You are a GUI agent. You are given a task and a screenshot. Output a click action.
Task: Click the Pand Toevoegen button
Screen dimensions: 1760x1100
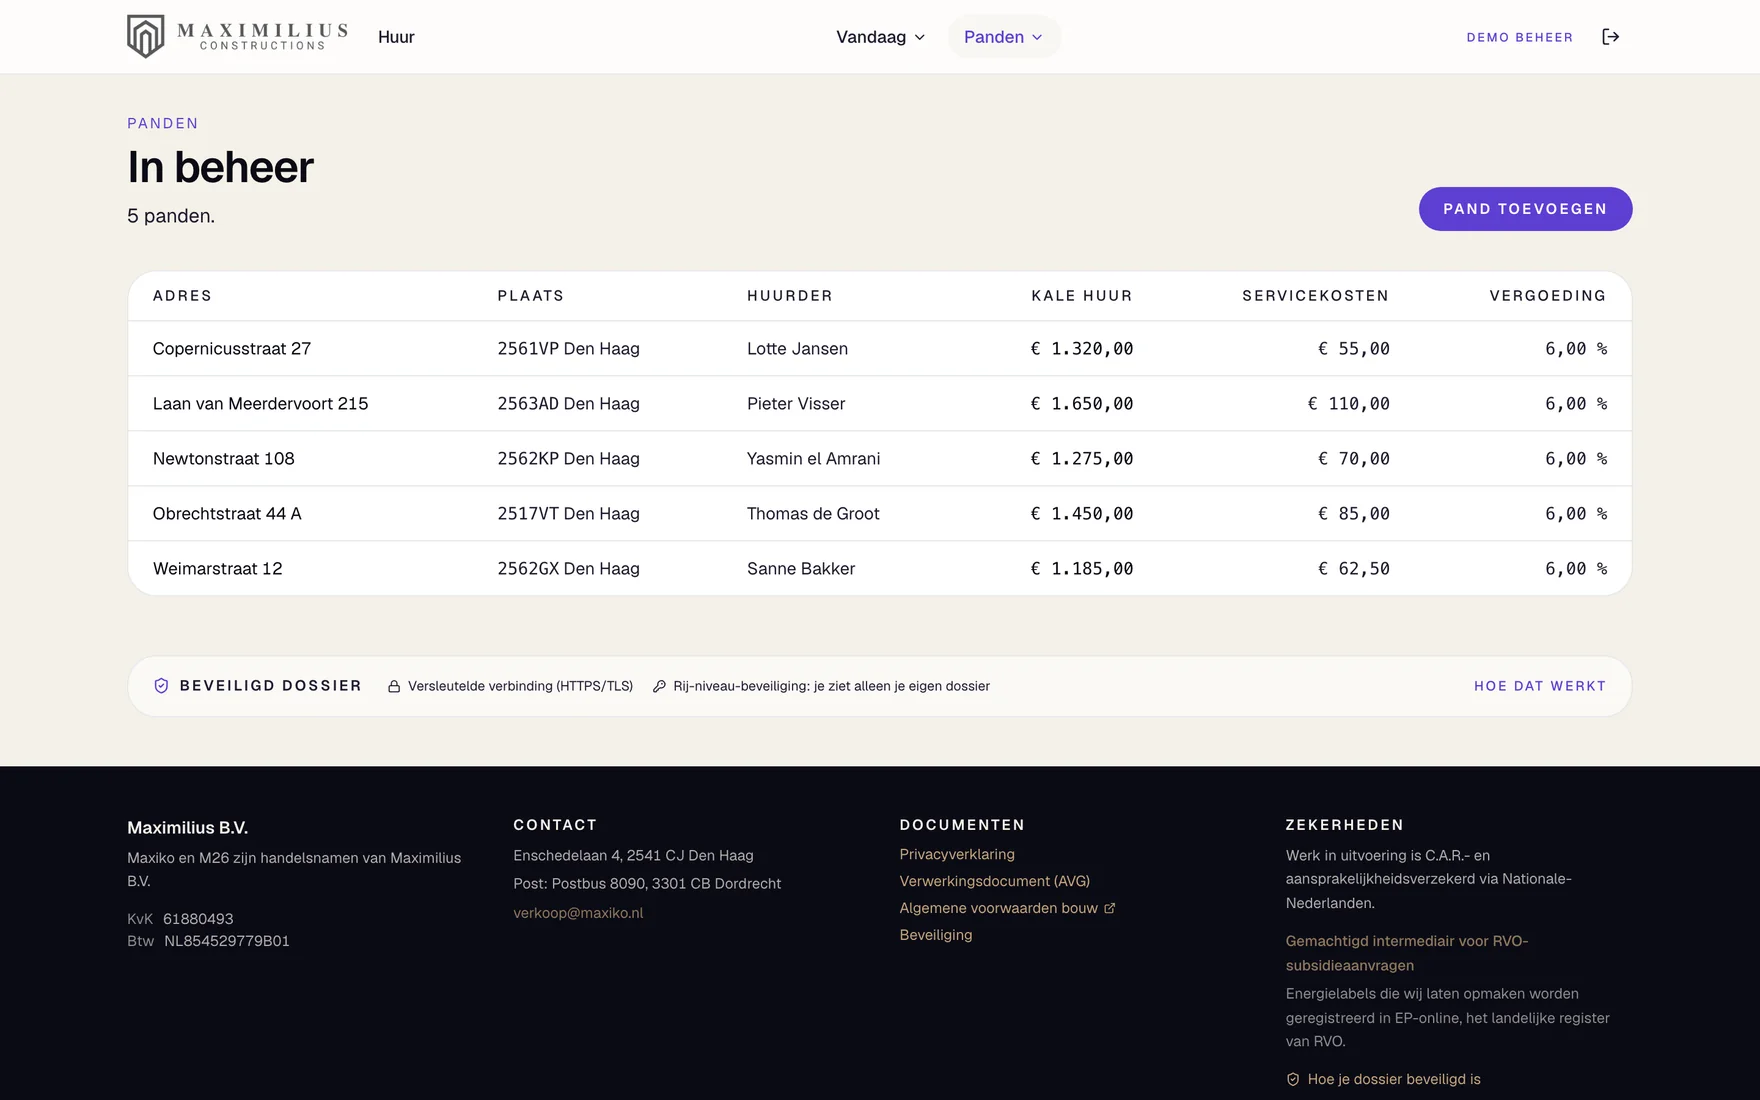pyautogui.click(x=1525, y=209)
